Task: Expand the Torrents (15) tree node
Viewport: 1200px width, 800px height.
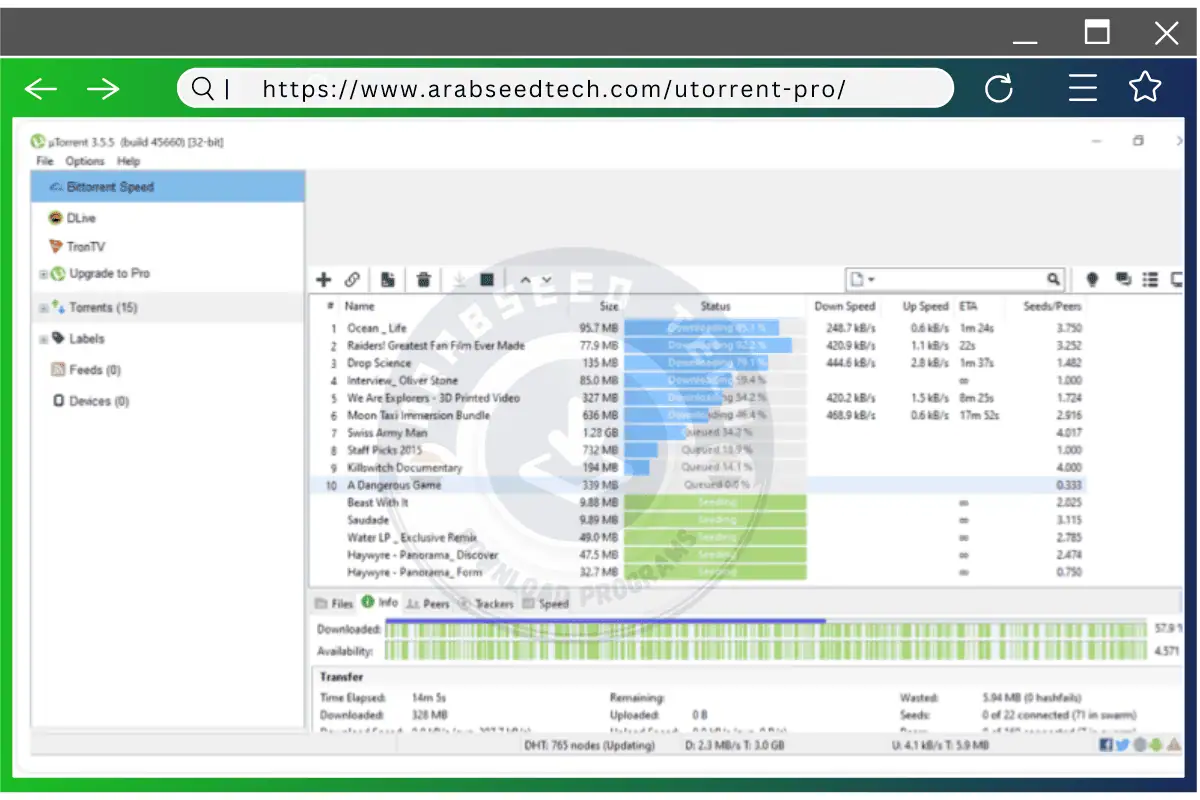Action: coord(43,308)
